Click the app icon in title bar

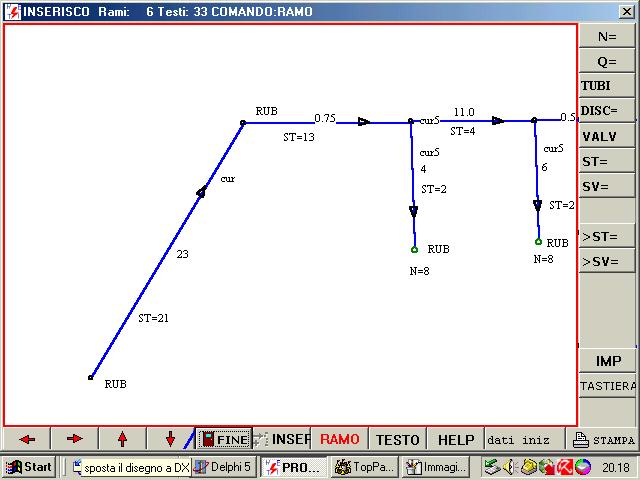(x=13, y=11)
